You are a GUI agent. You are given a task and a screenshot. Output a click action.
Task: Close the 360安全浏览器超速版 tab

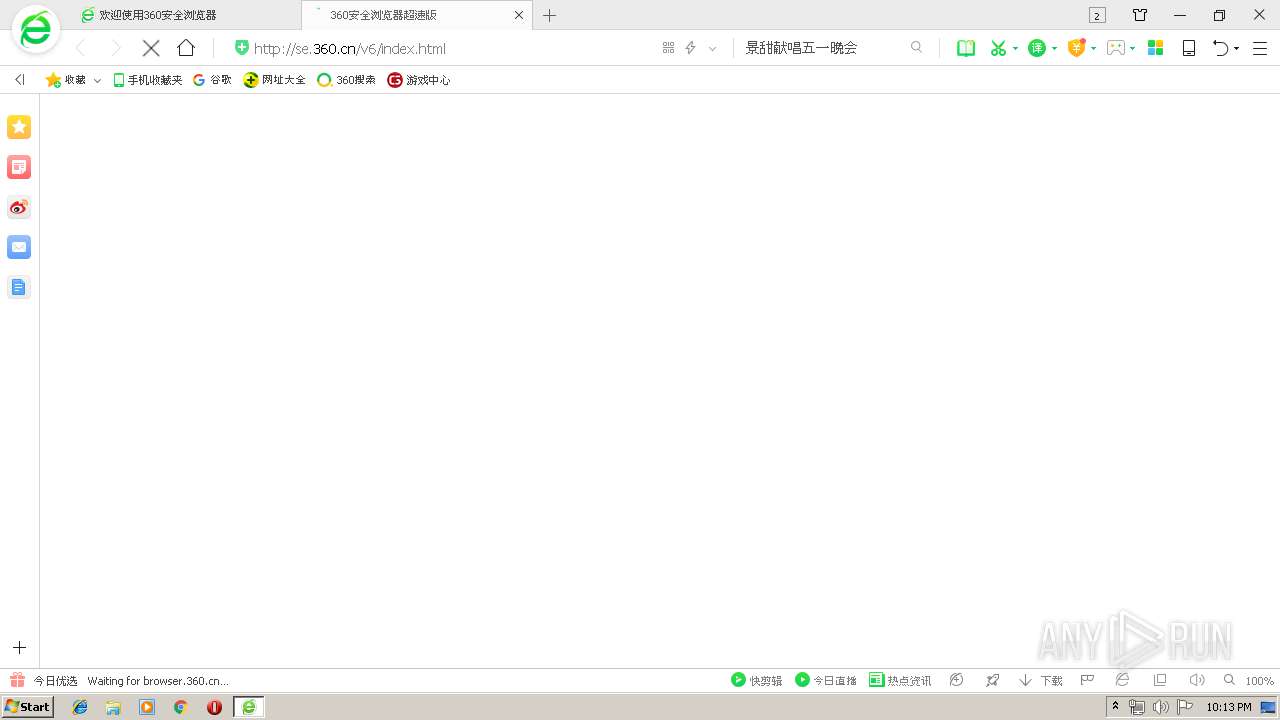click(519, 15)
